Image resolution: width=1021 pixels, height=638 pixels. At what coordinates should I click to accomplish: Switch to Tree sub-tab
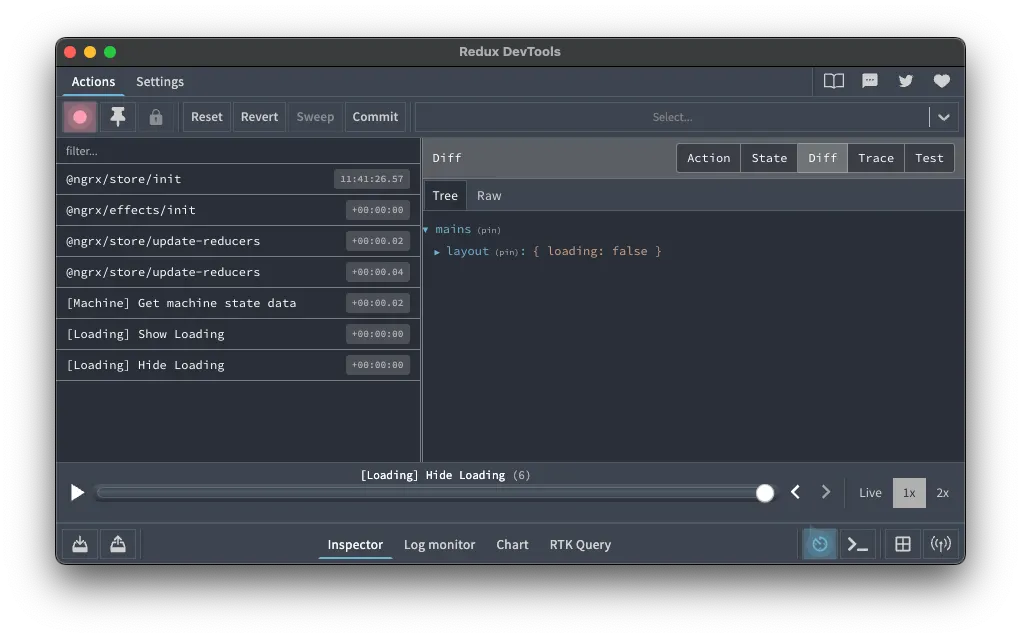click(445, 196)
